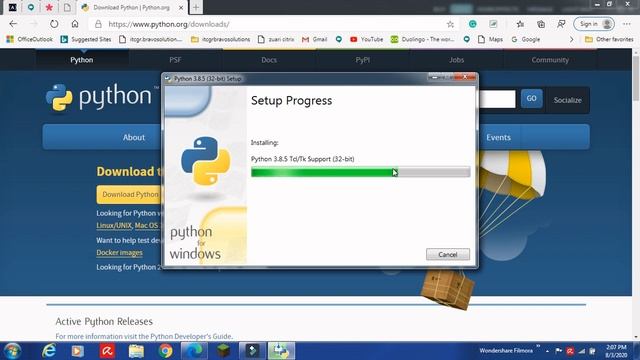The width and height of the screenshot is (640, 360).
Task: Open the OfficeOutlook bookmark
Action: pos(29,39)
